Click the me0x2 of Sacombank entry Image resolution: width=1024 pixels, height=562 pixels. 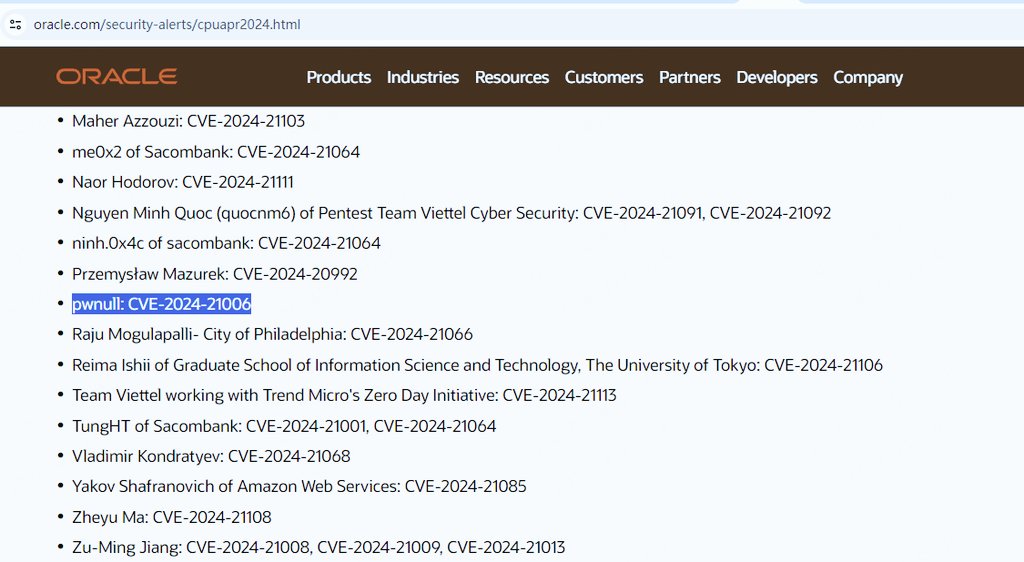point(216,152)
